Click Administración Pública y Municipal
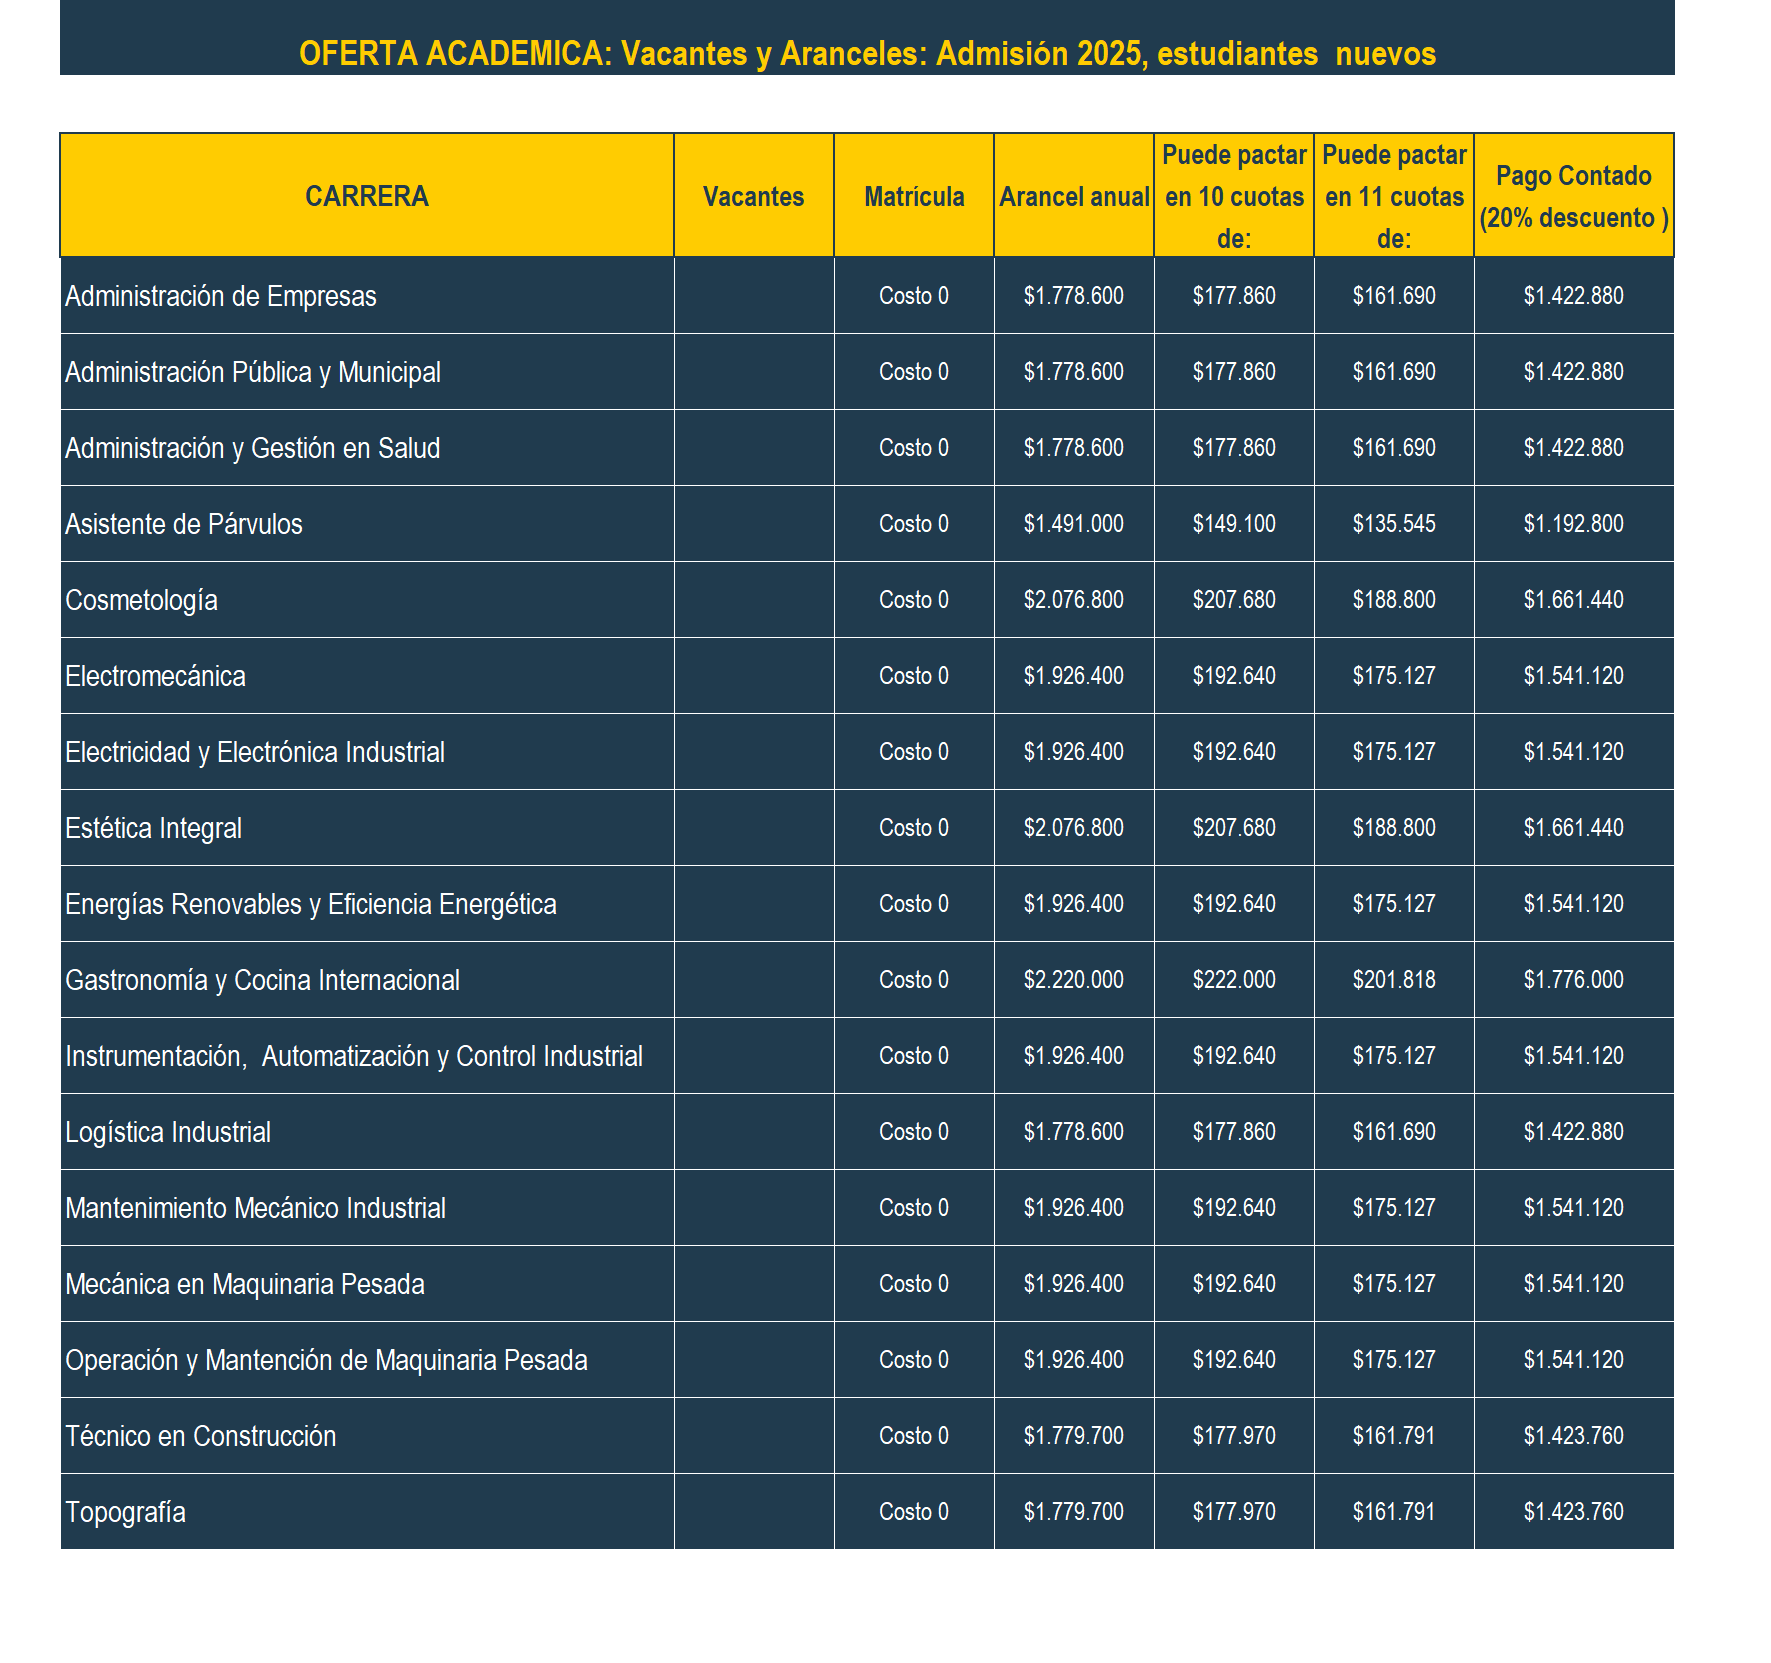 pos(252,372)
